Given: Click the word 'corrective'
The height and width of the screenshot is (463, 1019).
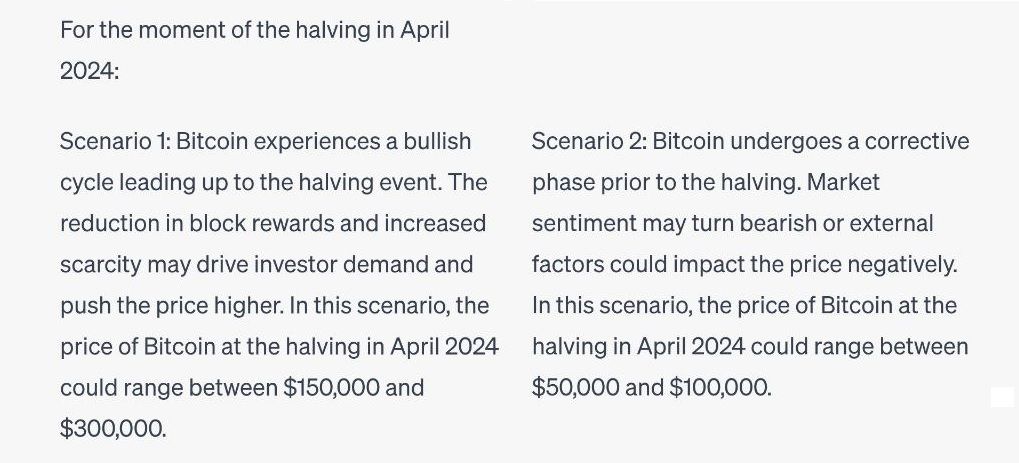Looking at the screenshot, I should [x=916, y=141].
